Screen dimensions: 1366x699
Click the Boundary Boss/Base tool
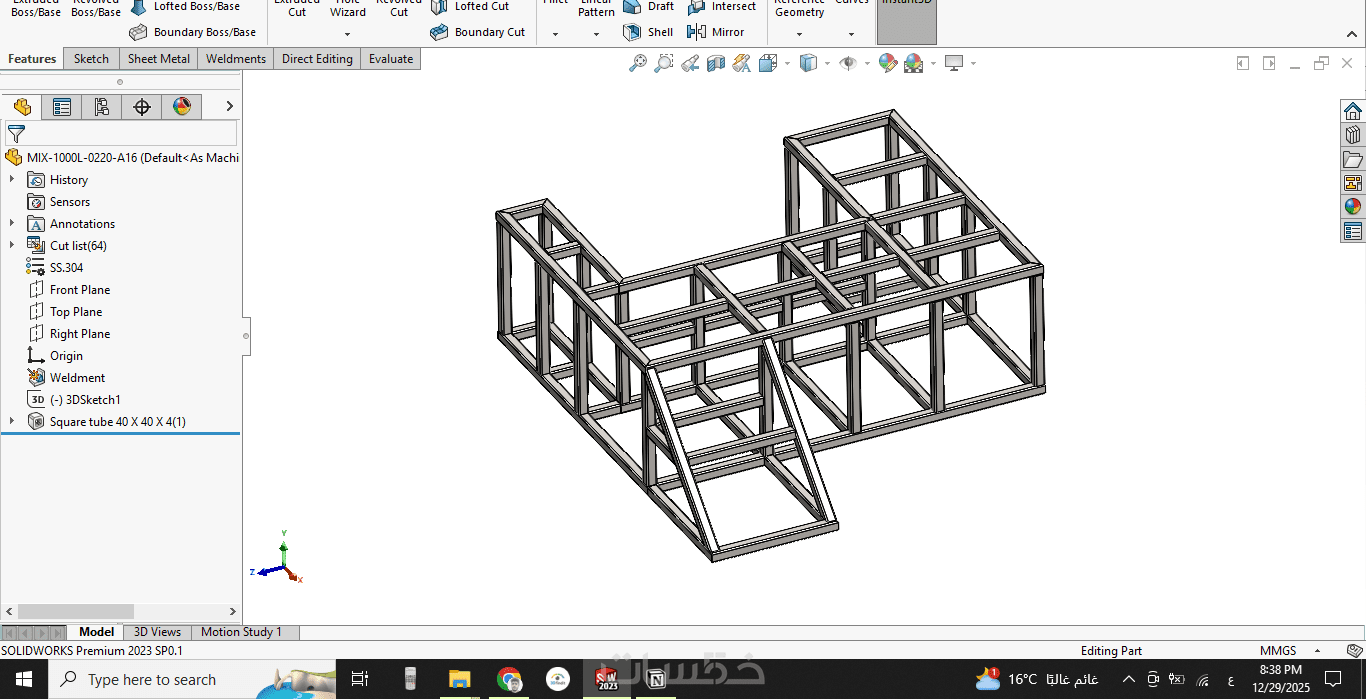(193, 32)
